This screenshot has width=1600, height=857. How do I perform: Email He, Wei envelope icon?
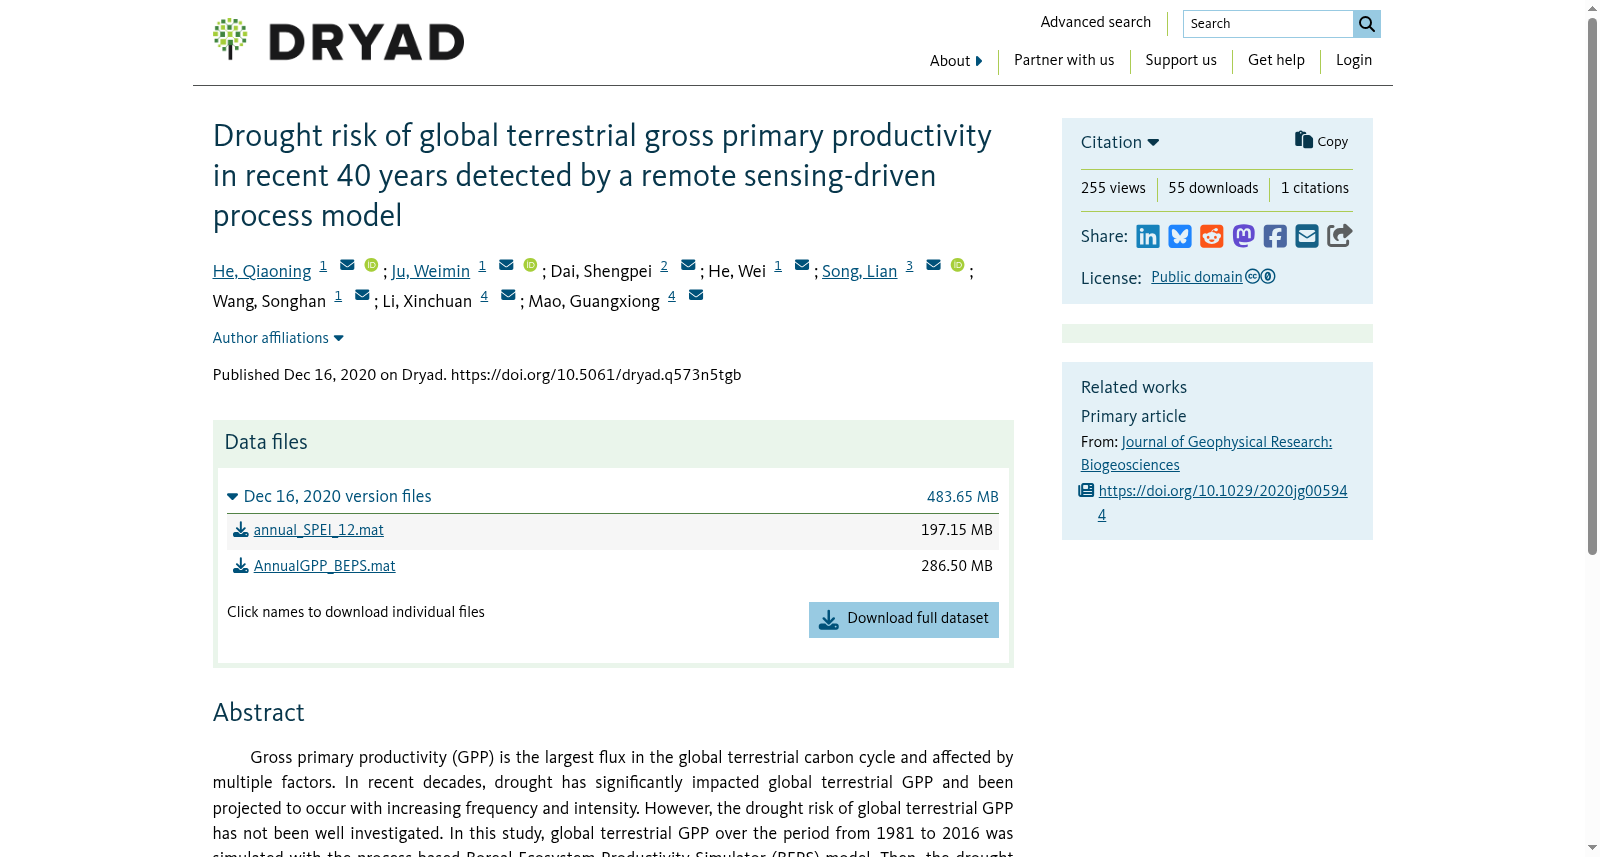802,265
